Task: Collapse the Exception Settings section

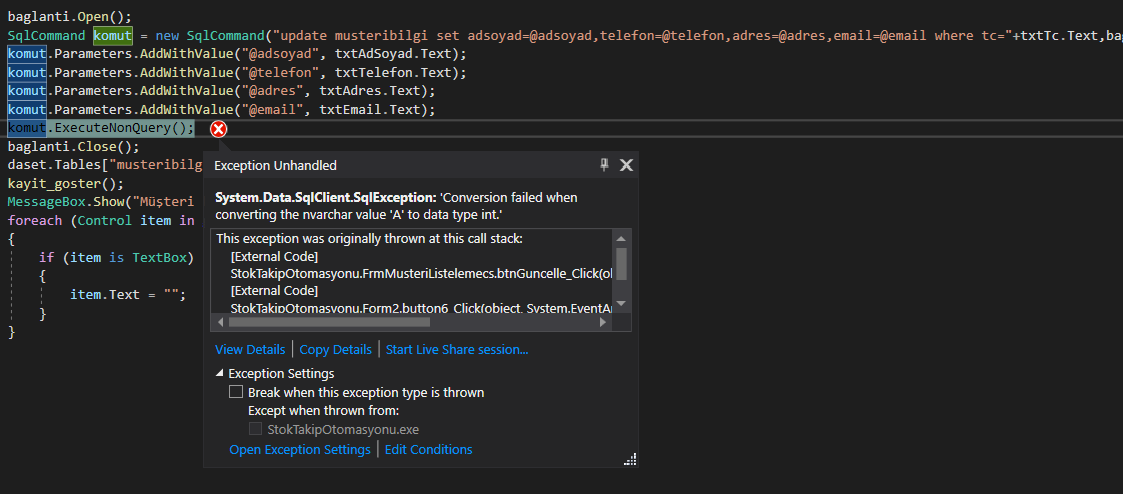Action: coord(220,374)
